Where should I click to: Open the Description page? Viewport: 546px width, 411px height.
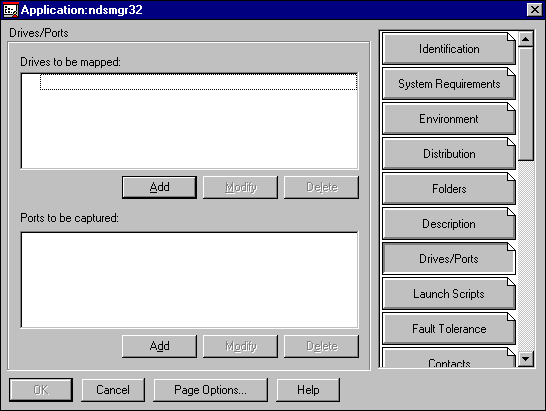(x=448, y=224)
